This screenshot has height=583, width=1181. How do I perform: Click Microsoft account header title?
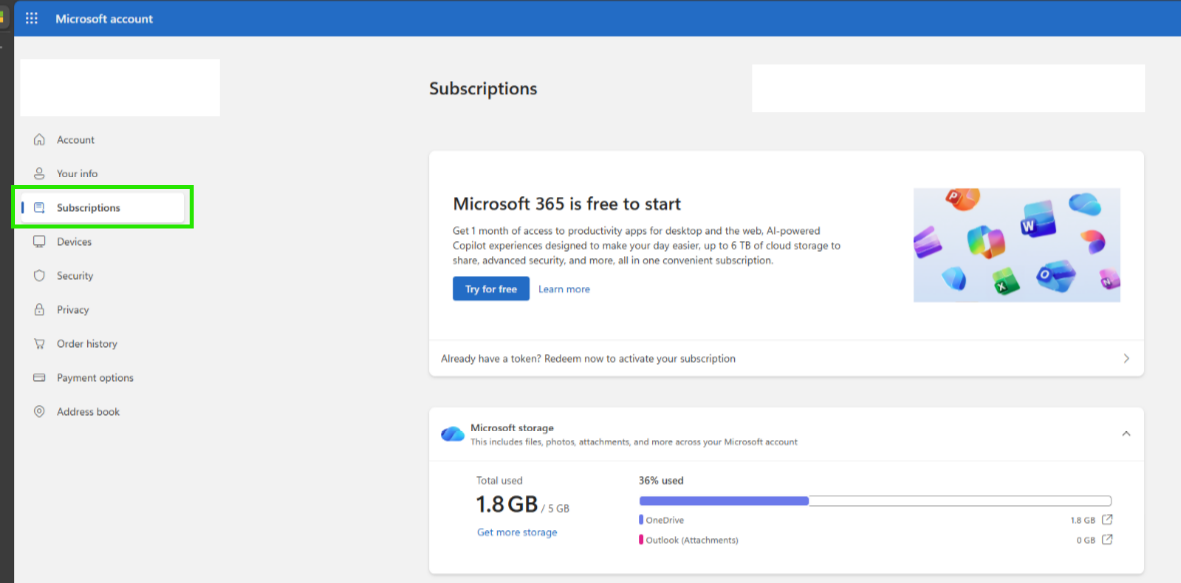(104, 19)
